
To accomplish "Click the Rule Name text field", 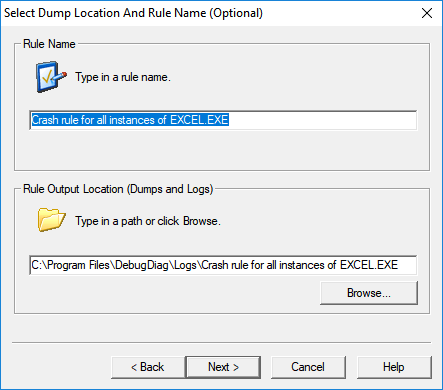I will point(223,120).
